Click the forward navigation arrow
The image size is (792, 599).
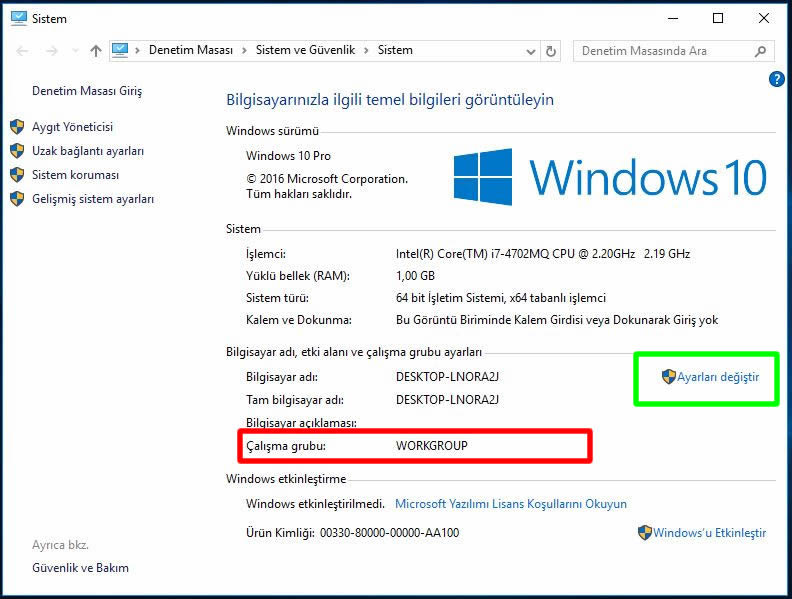(x=50, y=51)
